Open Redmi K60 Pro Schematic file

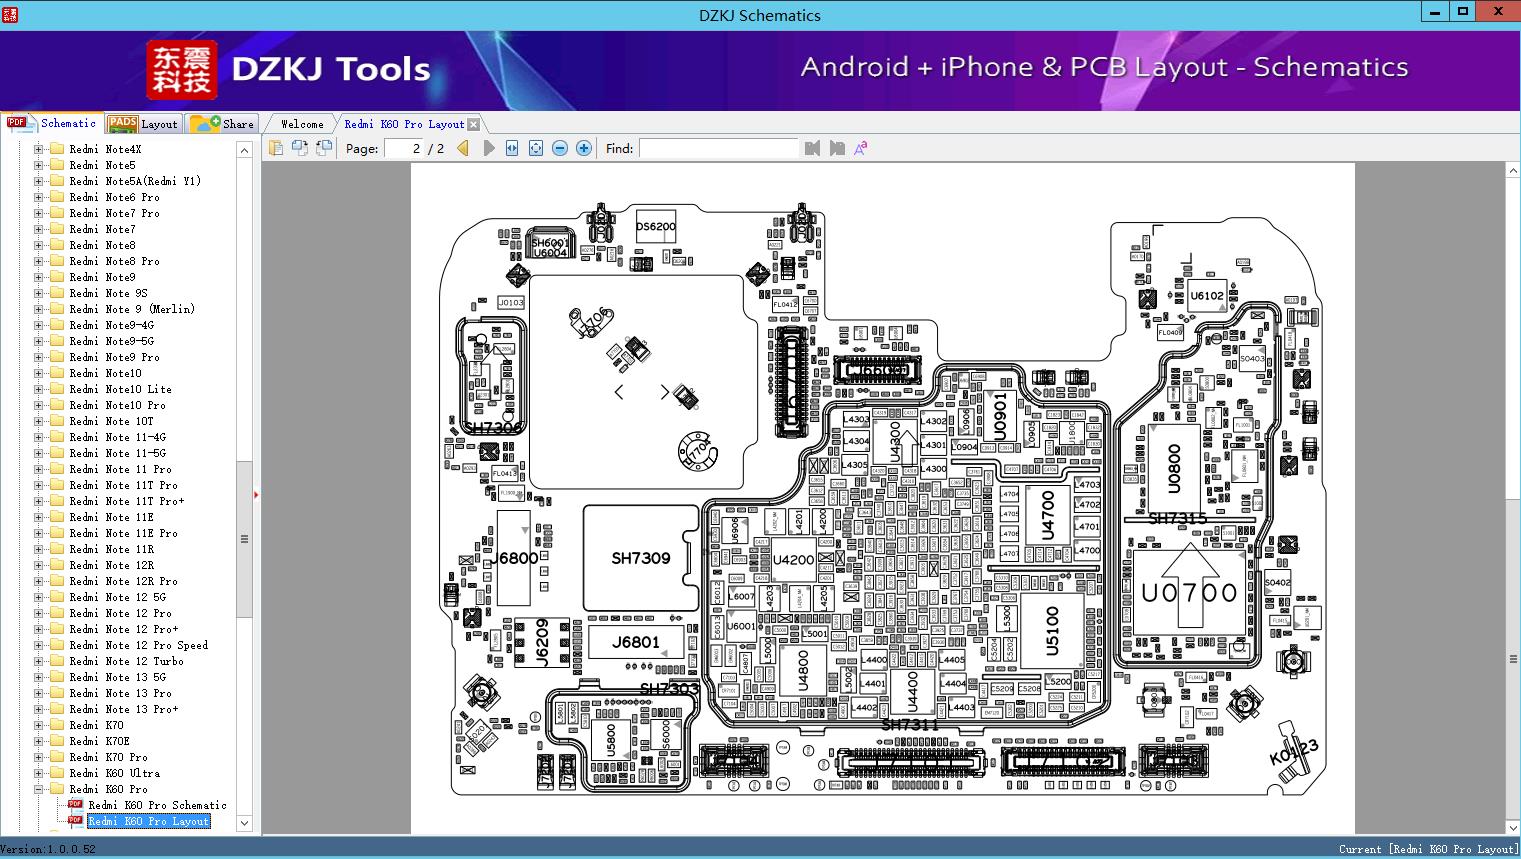coord(157,805)
